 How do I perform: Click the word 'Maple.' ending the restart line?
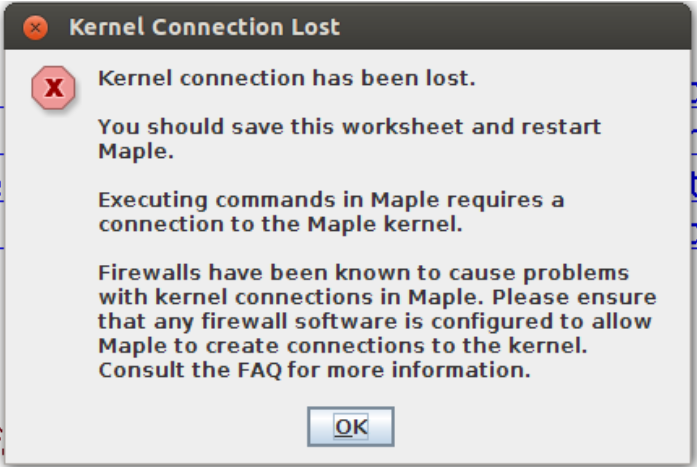(x=136, y=152)
